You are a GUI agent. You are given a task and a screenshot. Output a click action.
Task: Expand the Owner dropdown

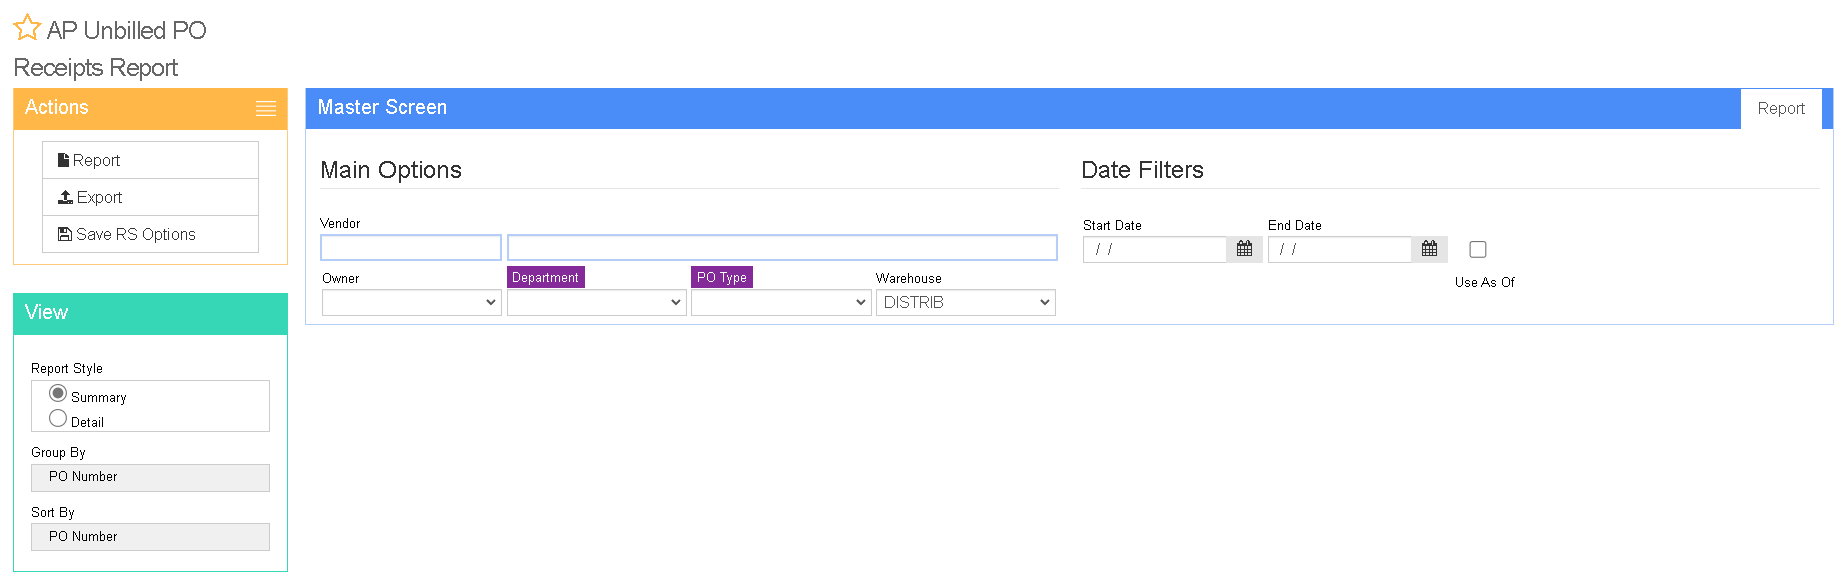pos(411,302)
